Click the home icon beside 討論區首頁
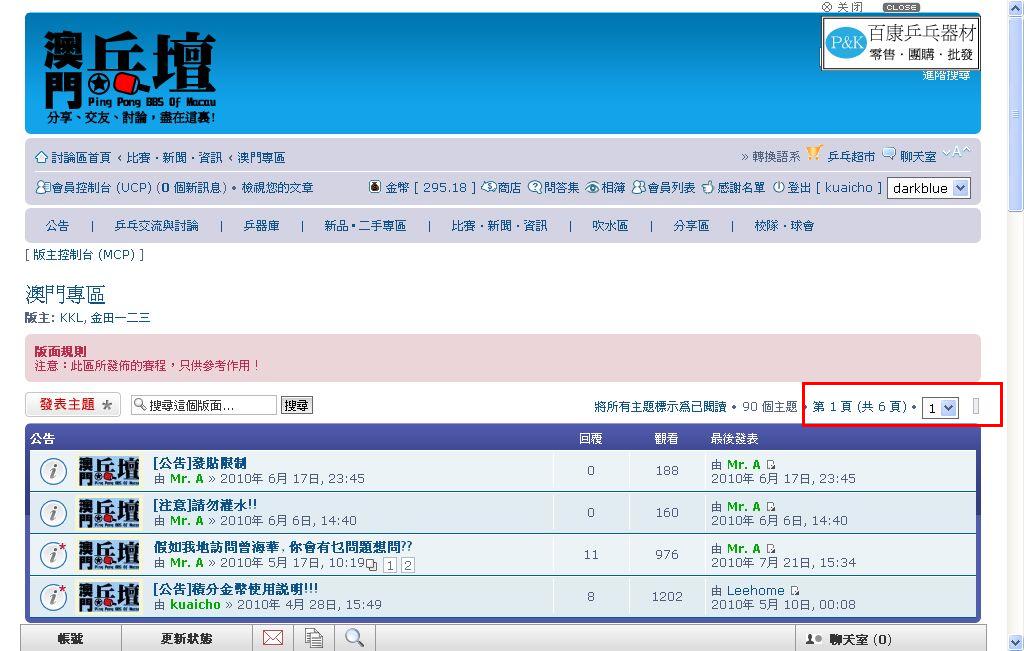 pyautogui.click(x=41, y=158)
